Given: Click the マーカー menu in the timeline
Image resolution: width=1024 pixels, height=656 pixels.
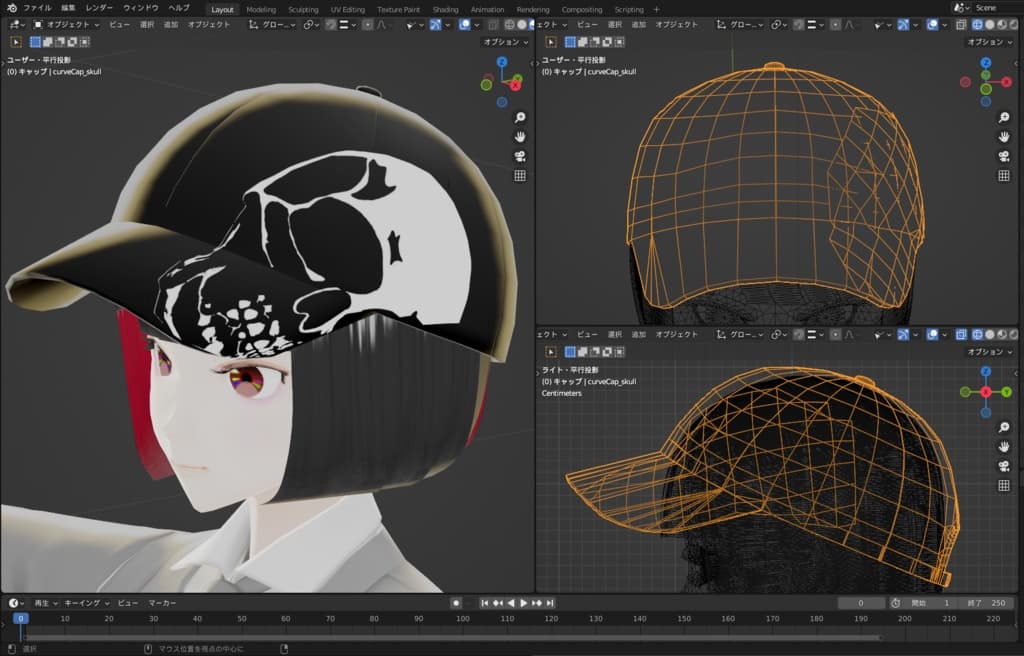Looking at the screenshot, I should 162,603.
